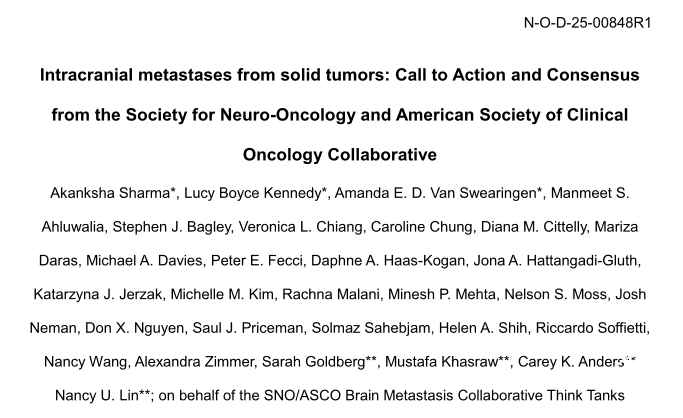The width and height of the screenshot is (683, 418).
Task: Click author name Mustafa Khasraw
Action: 433,362
